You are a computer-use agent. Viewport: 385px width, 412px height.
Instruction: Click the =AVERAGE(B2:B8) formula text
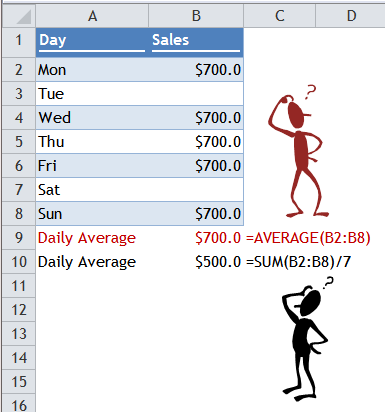tap(308, 238)
